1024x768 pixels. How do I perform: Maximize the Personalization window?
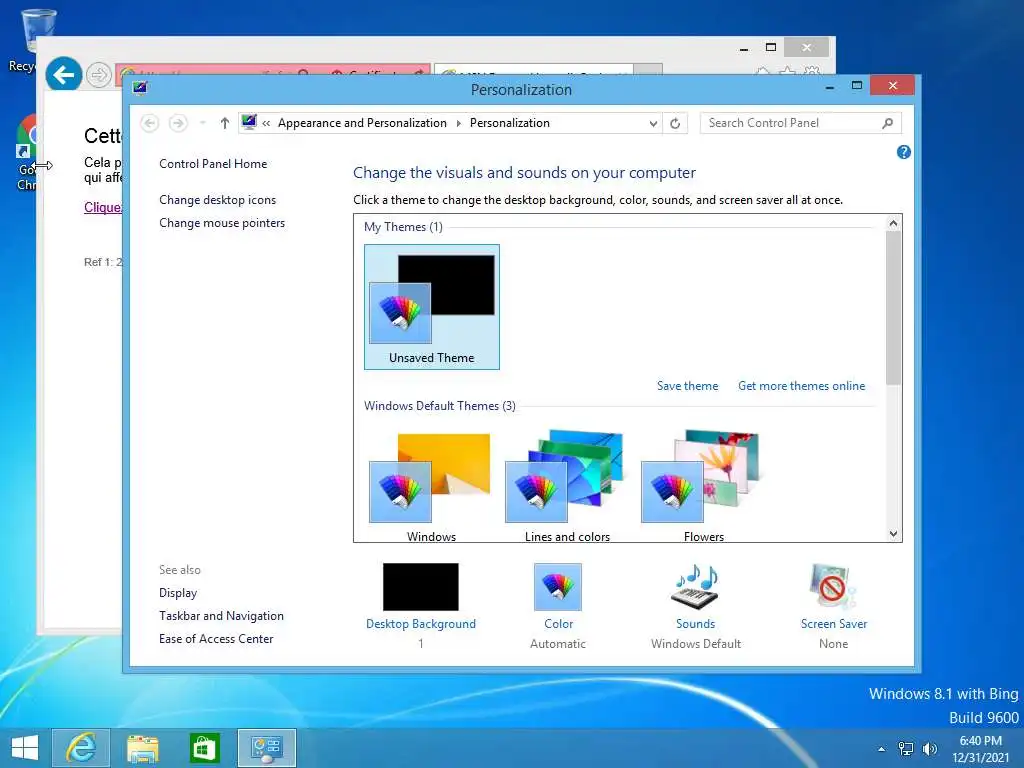point(857,86)
